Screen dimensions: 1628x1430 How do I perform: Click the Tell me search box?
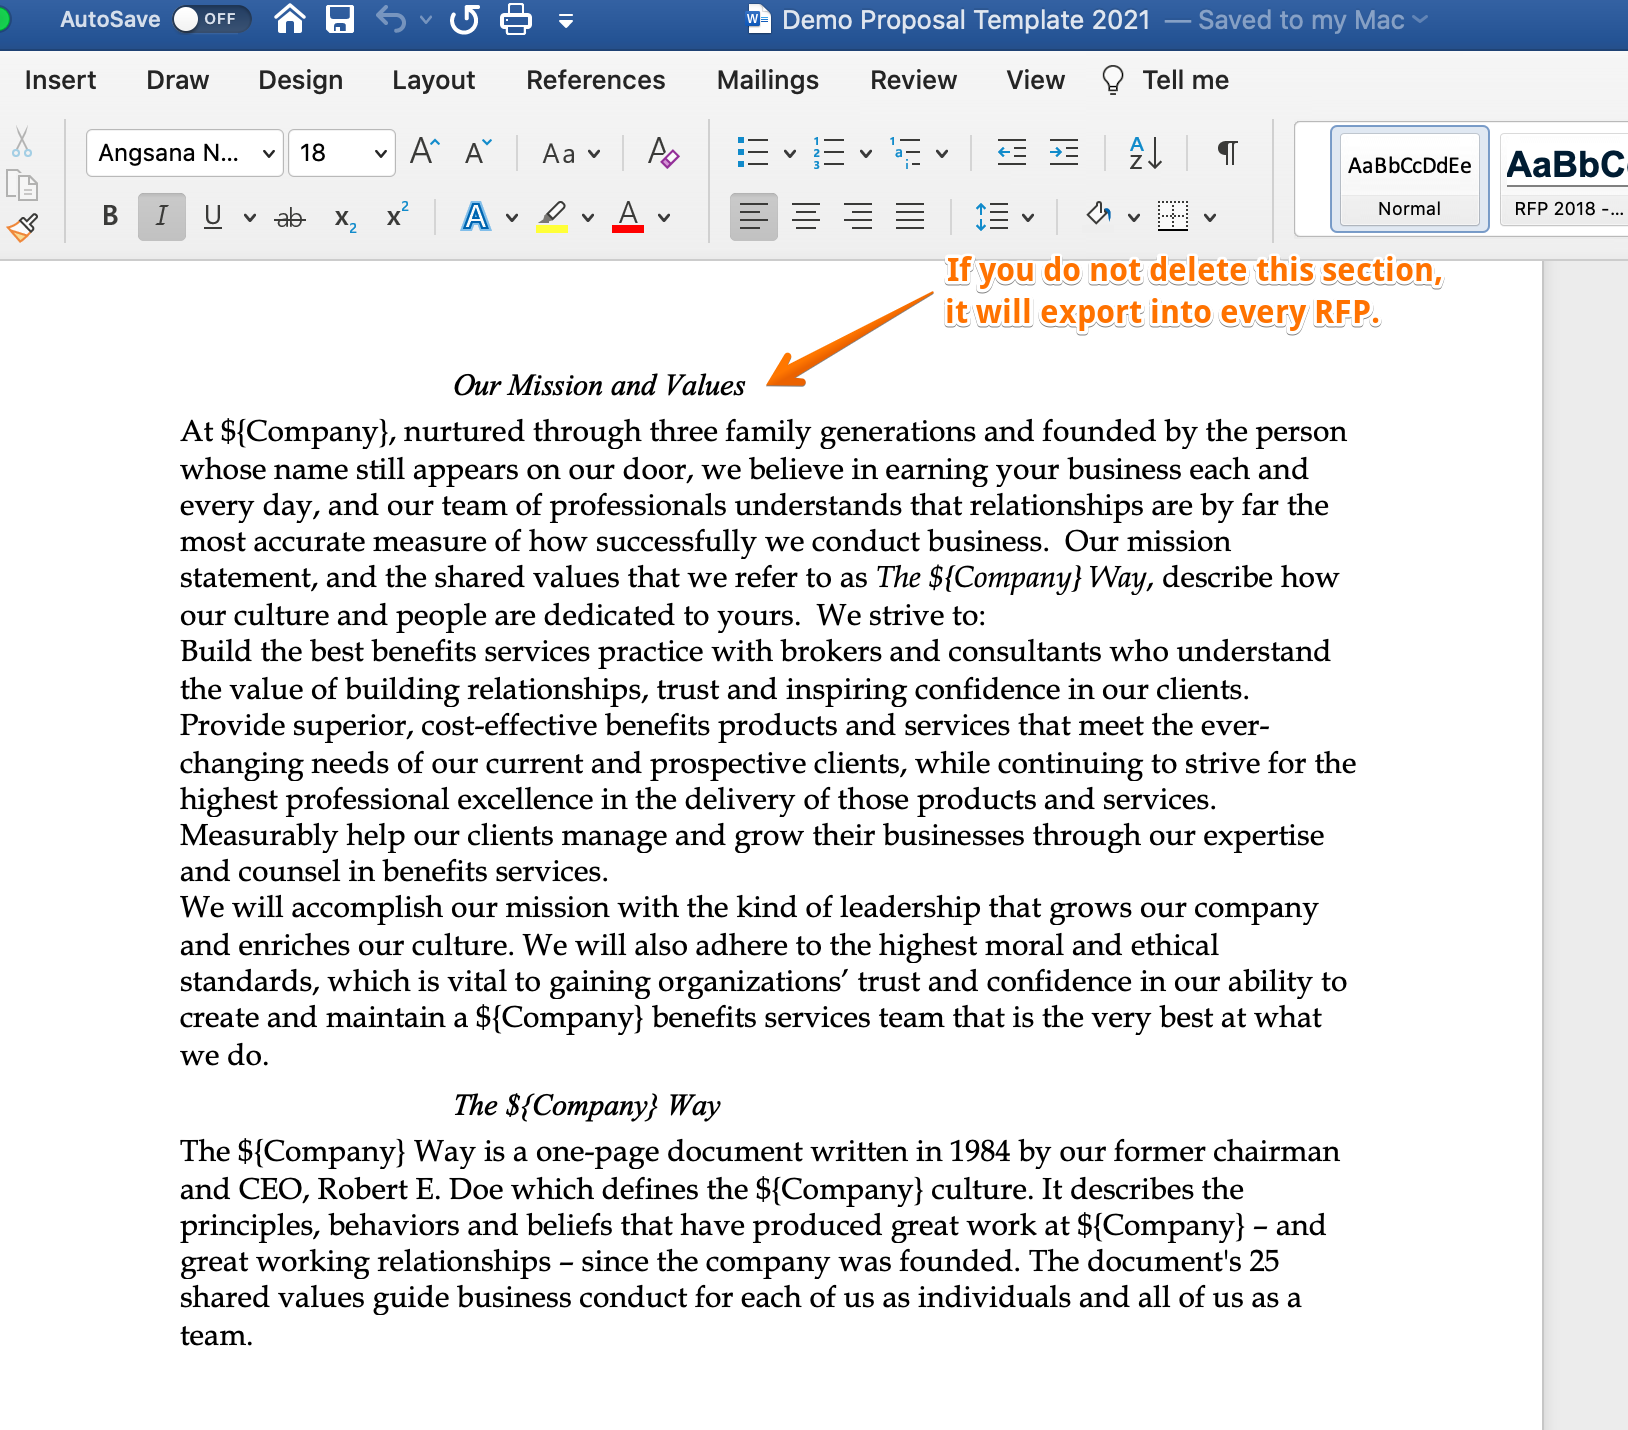(1165, 80)
